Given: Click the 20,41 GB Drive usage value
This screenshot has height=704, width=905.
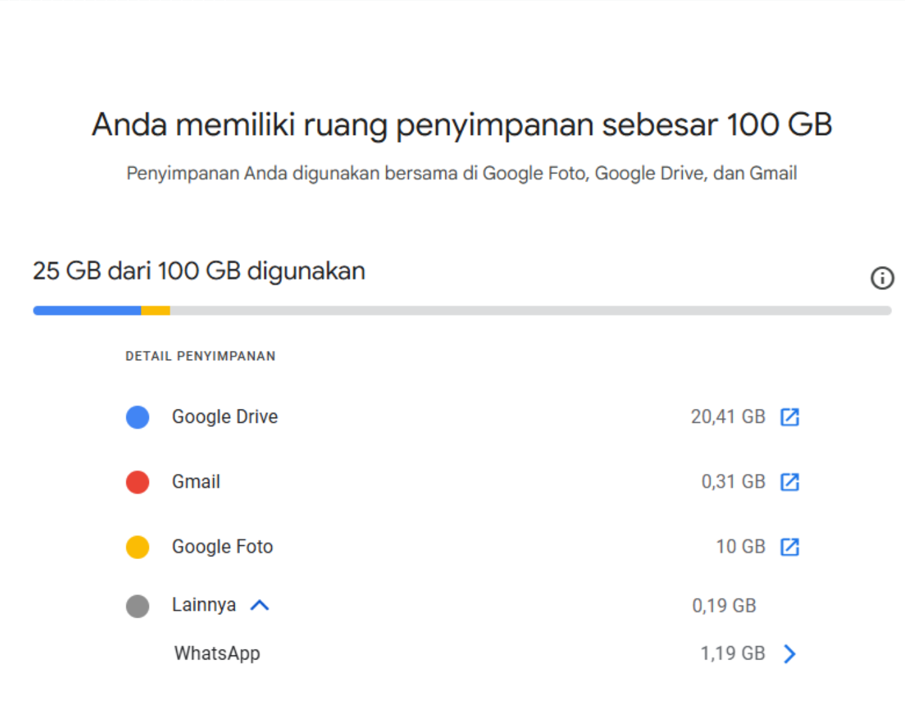Looking at the screenshot, I should [x=727, y=417].
